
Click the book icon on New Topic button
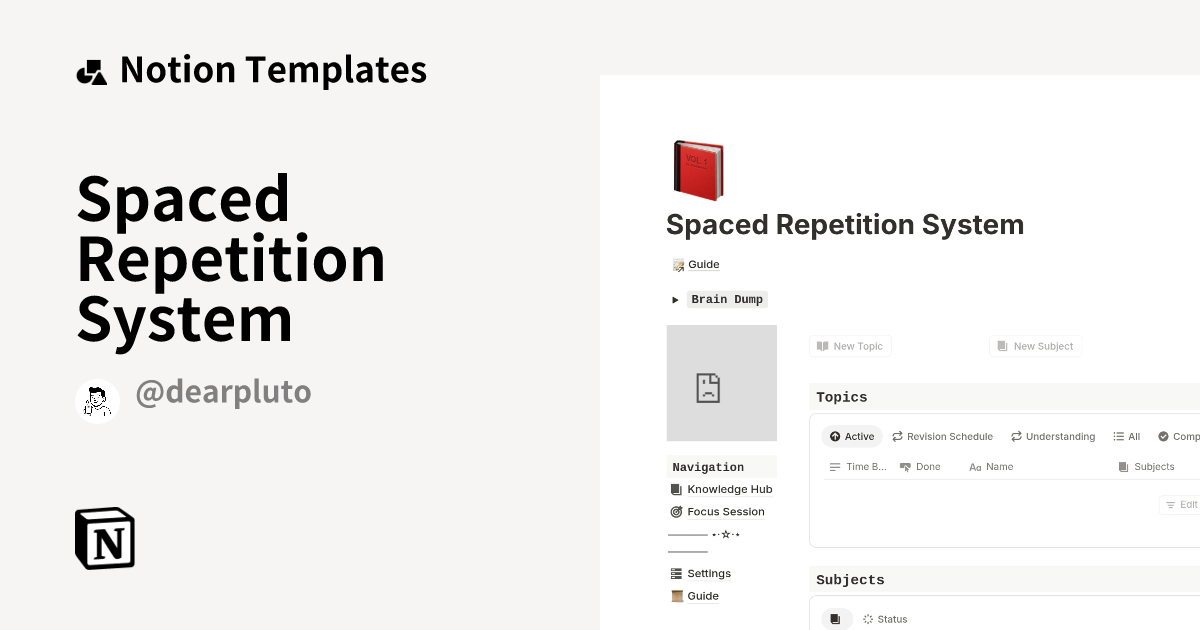click(823, 345)
